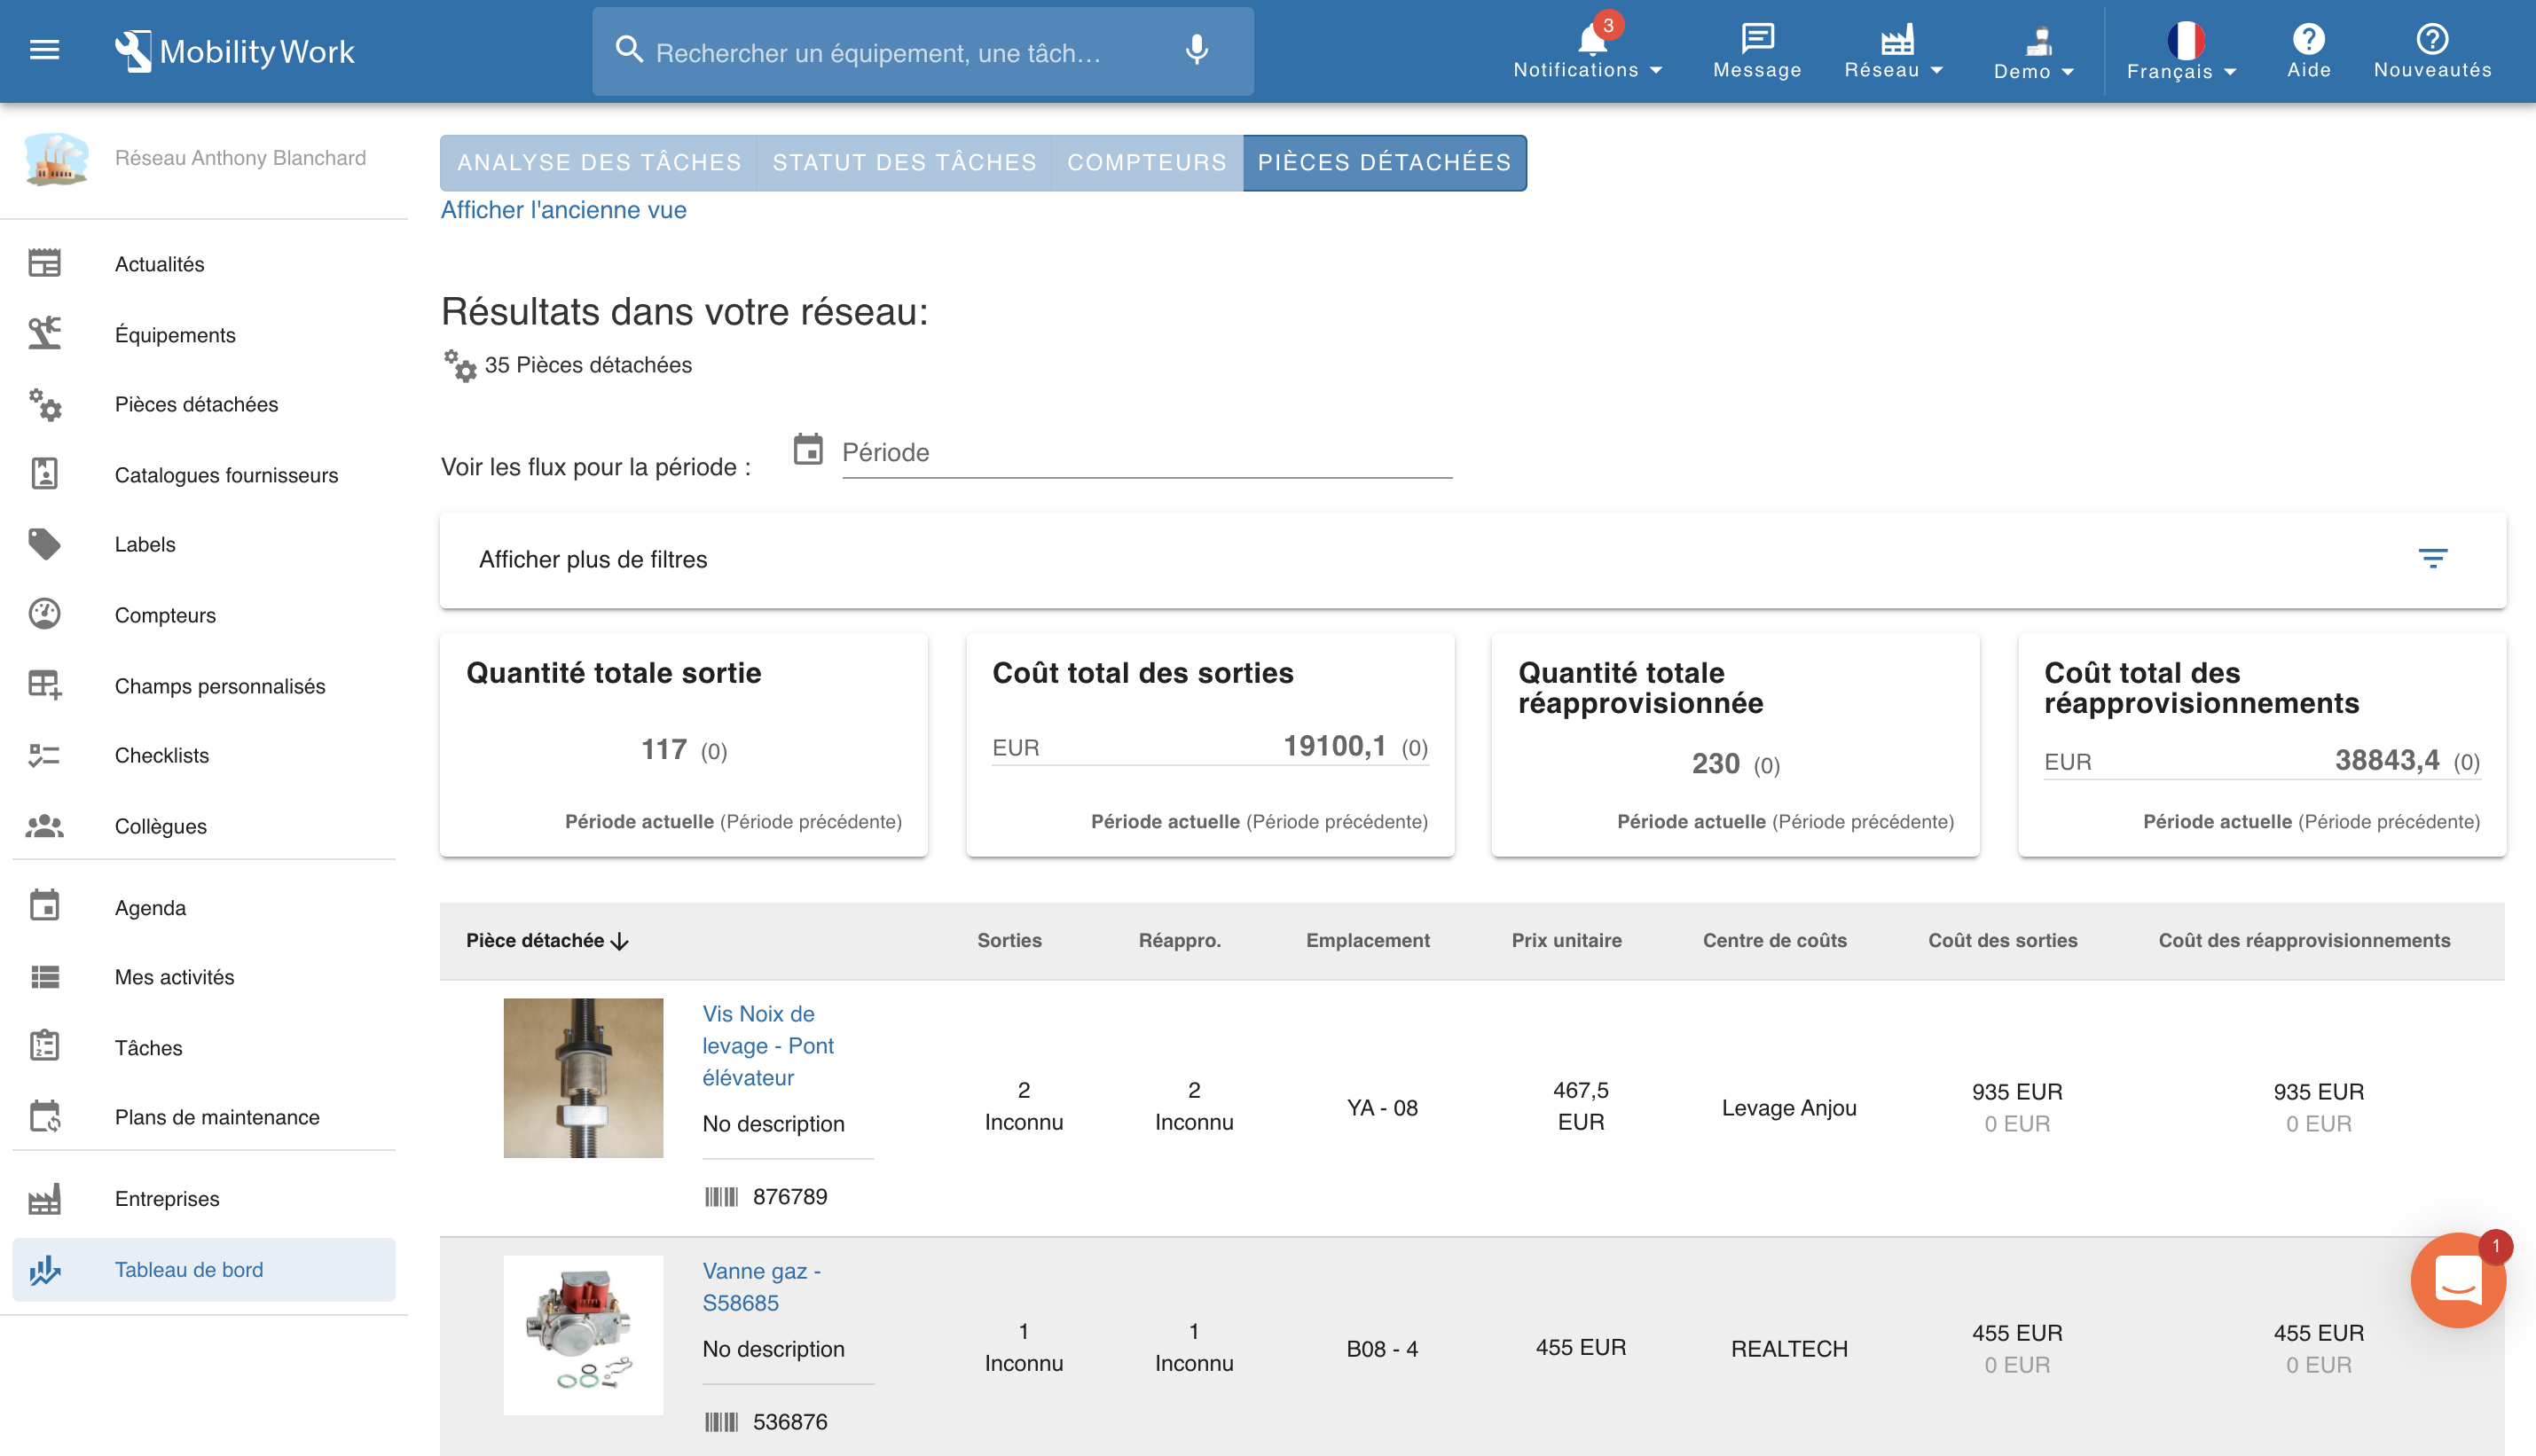Switch to Analyse des tâches tab
2536x1456 pixels.
point(599,163)
